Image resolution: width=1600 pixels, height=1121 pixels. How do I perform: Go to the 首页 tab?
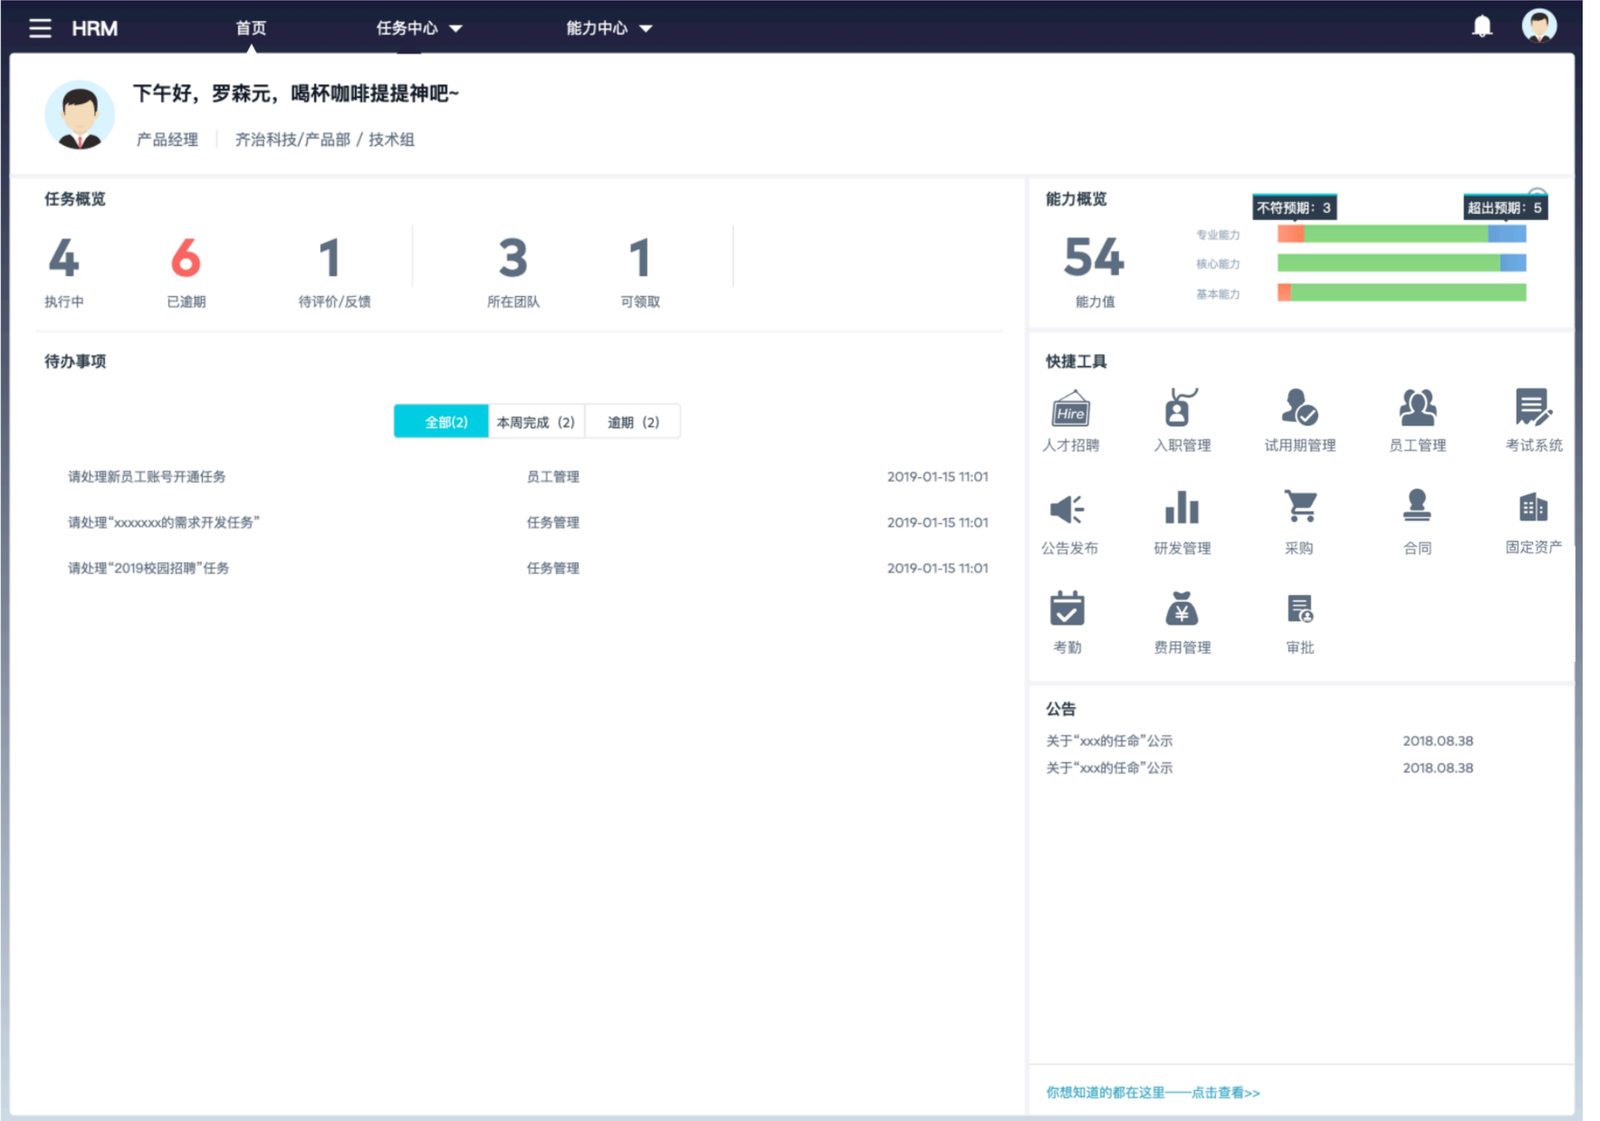pos(251,28)
